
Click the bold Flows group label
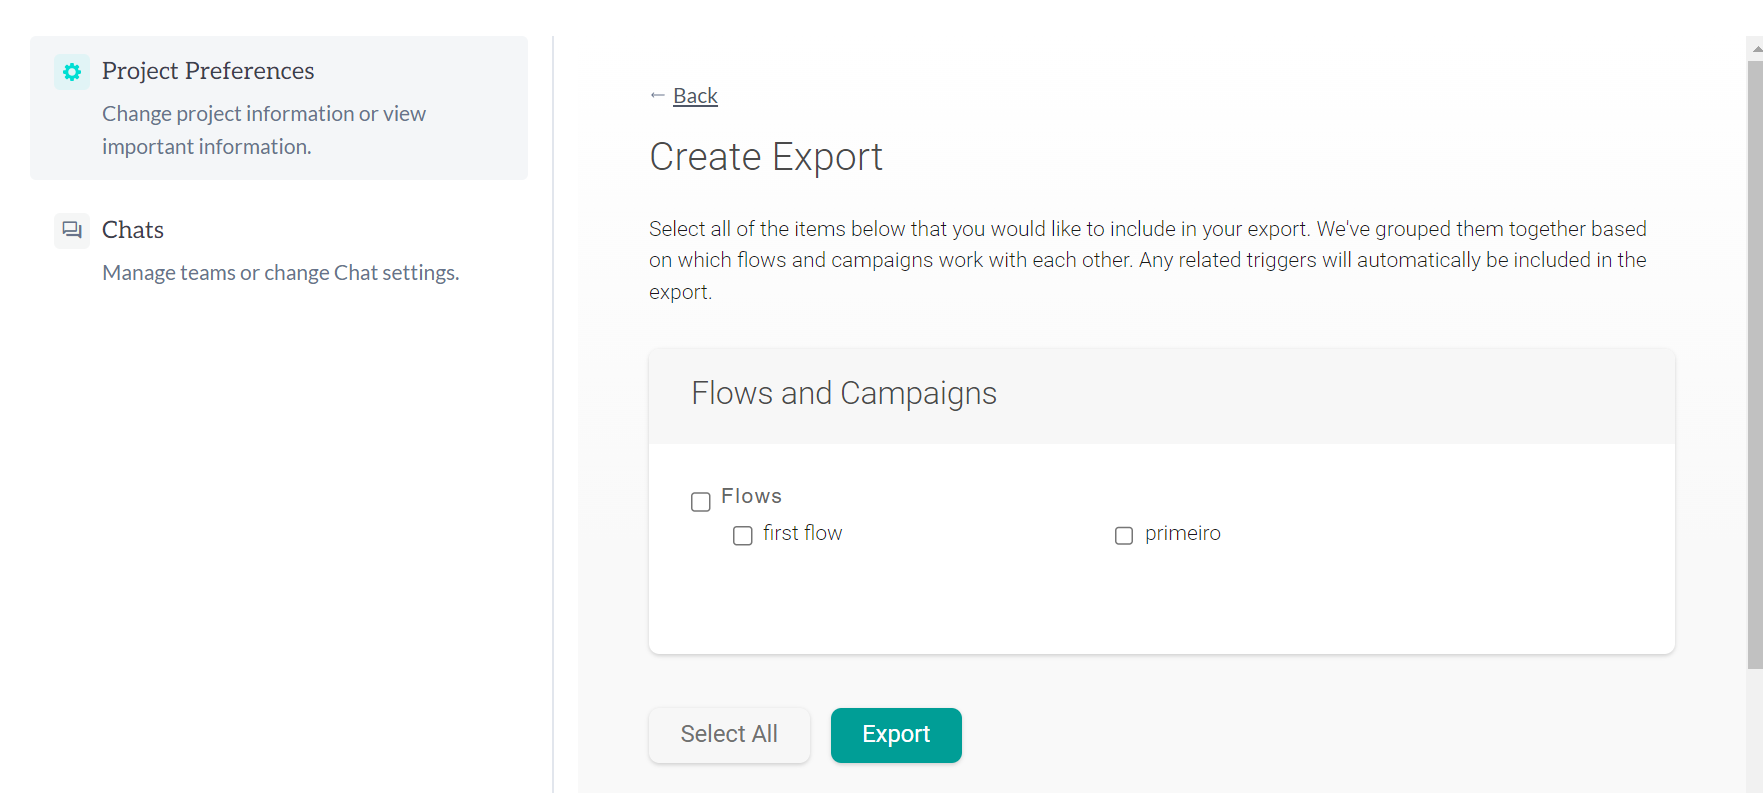click(x=751, y=496)
